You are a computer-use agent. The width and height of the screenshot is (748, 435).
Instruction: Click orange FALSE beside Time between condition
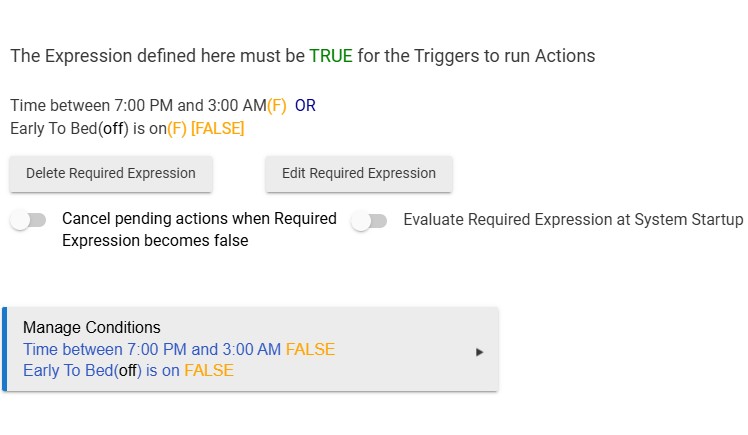311,350
